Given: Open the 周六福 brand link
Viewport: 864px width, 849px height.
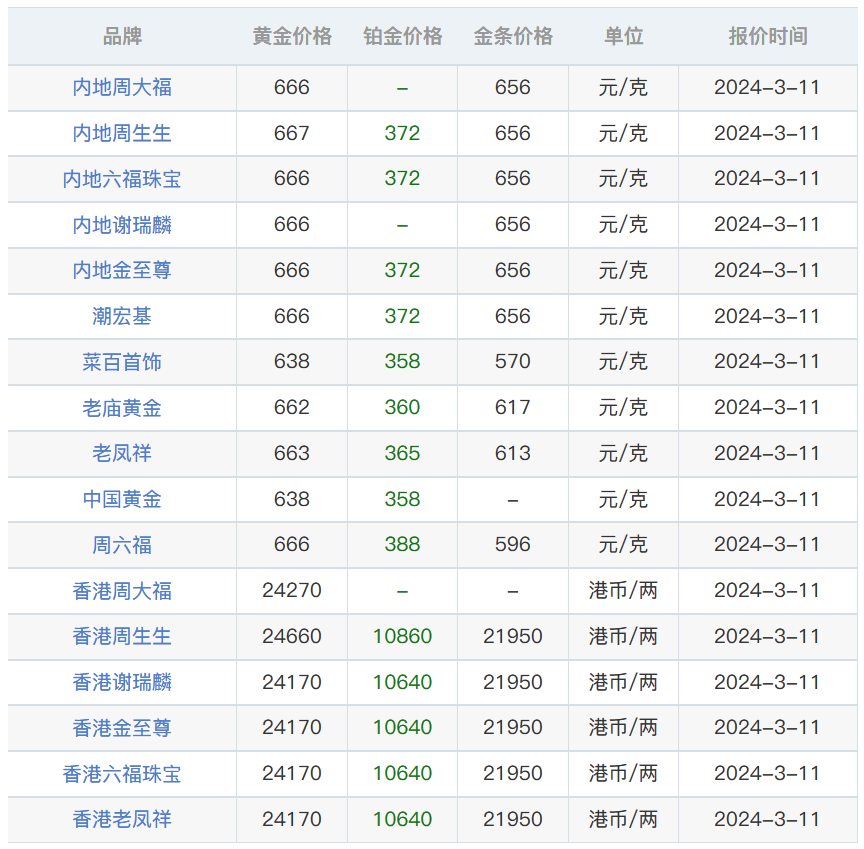Looking at the screenshot, I should click(122, 545).
